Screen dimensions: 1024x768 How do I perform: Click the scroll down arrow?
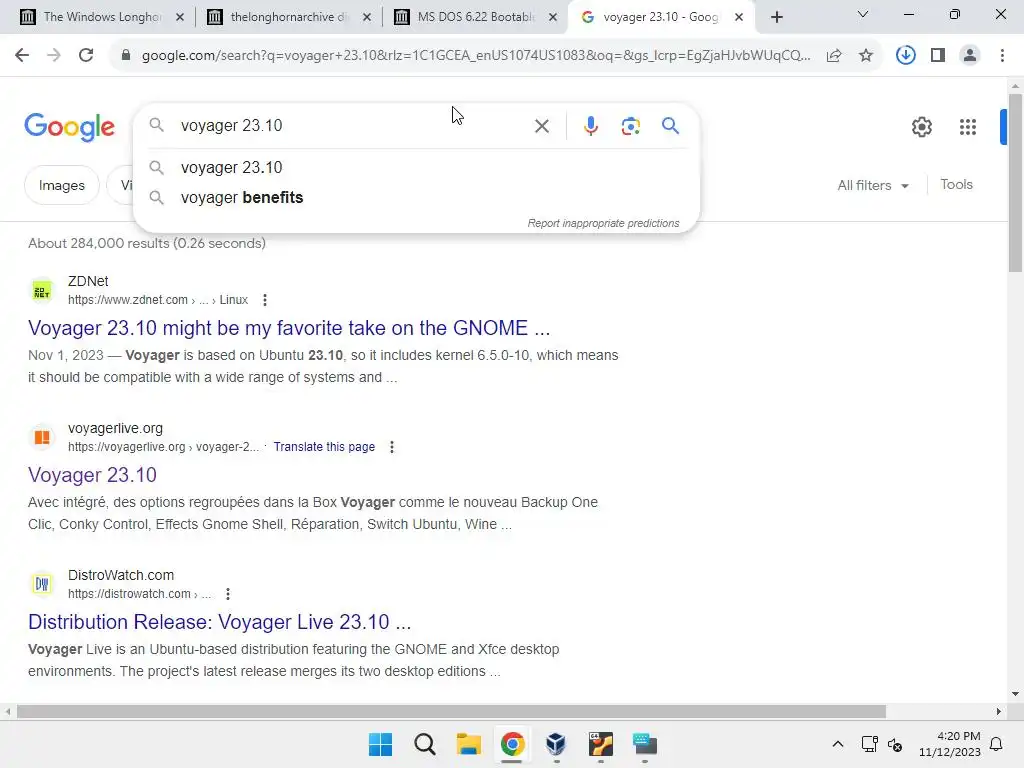click(1015, 694)
